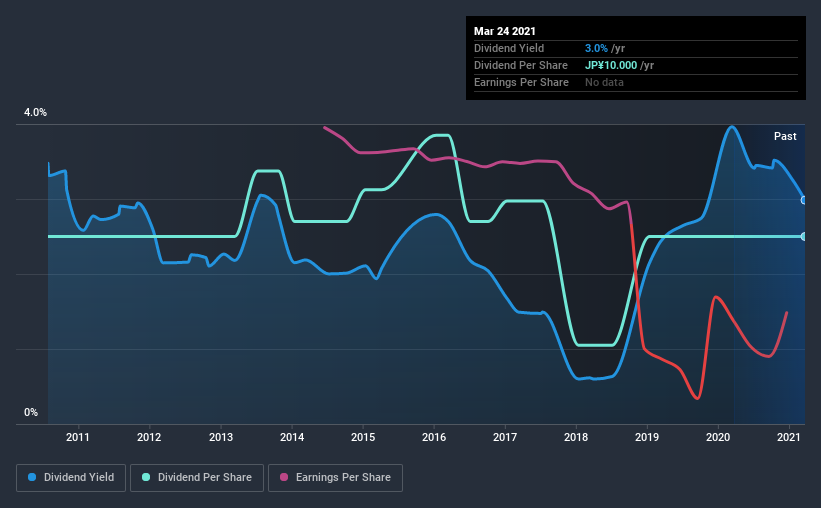Select the 2020 label on the x-axis
Screen dimensions: 821x508
click(x=718, y=437)
